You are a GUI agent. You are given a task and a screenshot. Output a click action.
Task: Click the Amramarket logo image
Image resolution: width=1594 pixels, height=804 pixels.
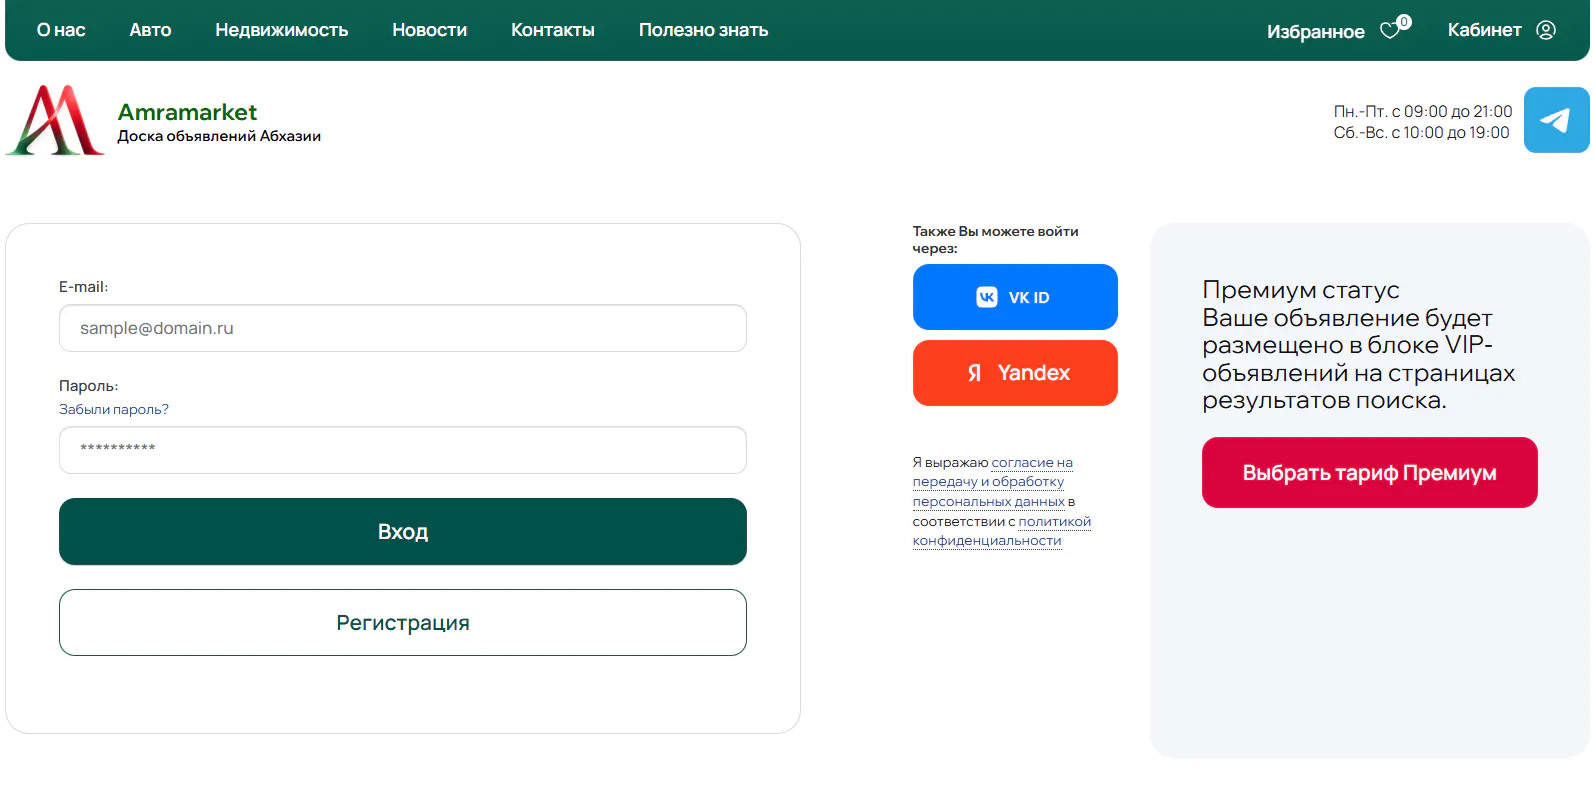point(55,120)
